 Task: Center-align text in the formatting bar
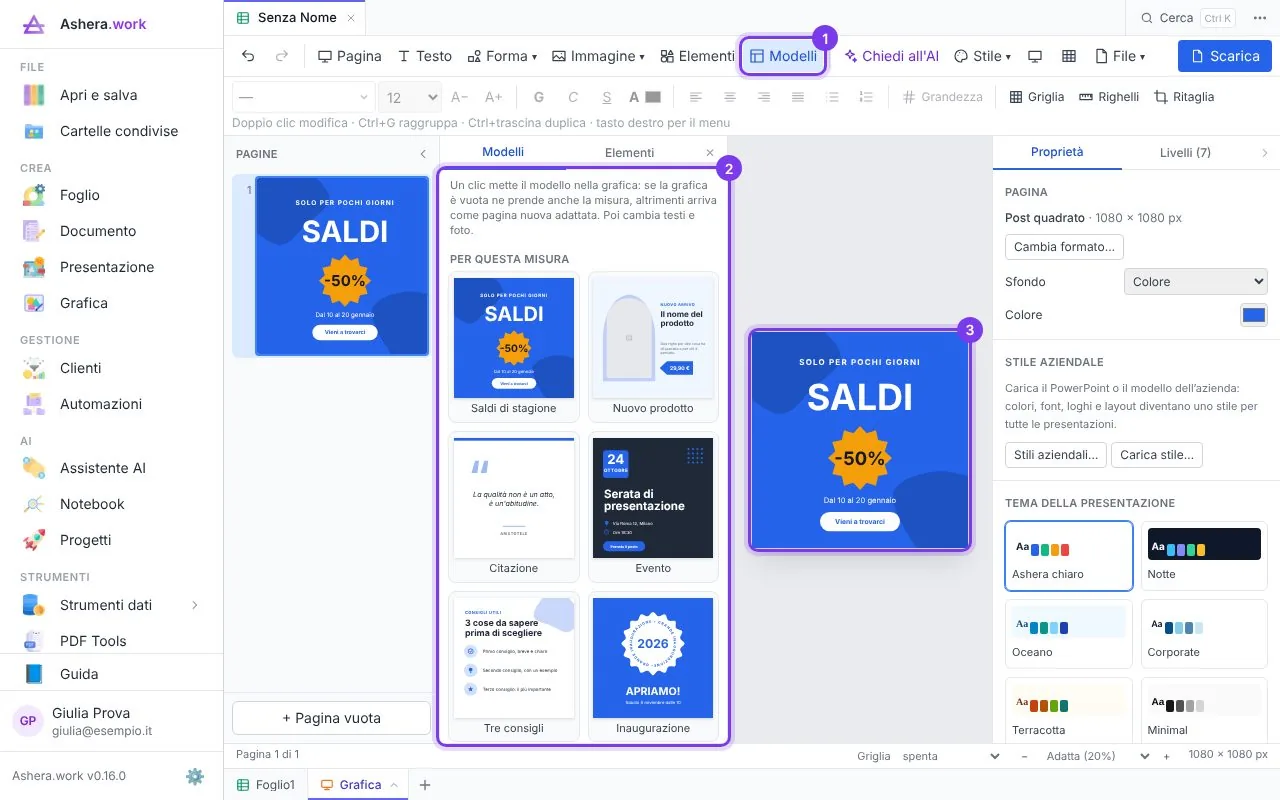click(730, 97)
